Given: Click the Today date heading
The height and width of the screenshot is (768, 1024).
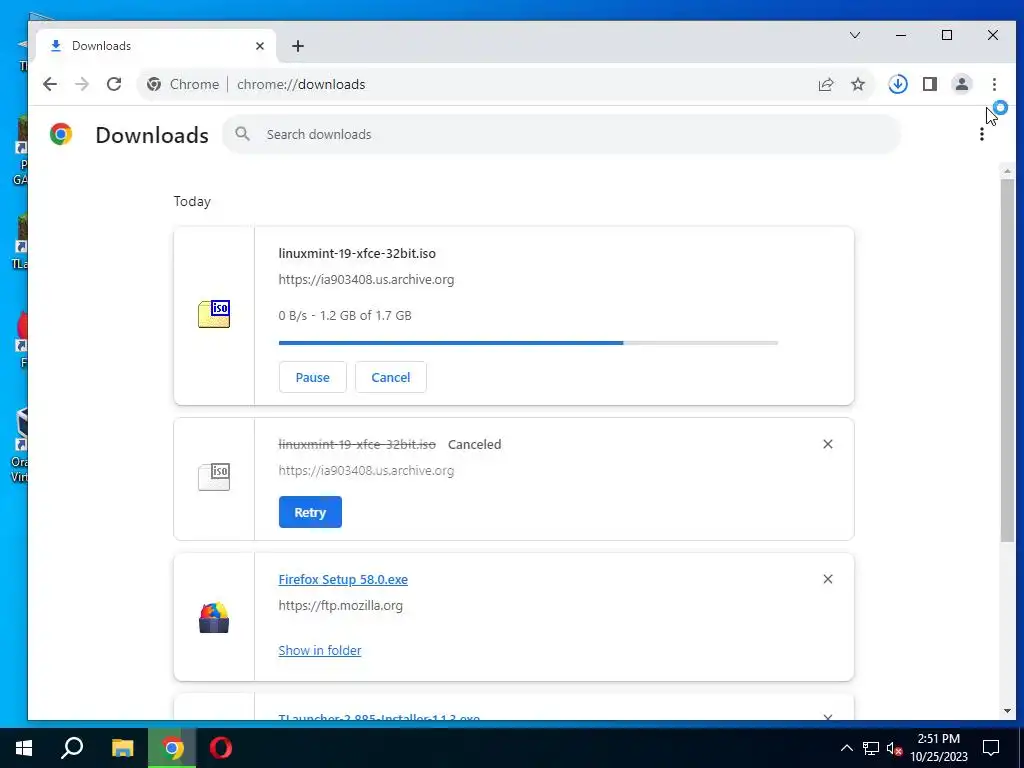Looking at the screenshot, I should tap(192, 201).
